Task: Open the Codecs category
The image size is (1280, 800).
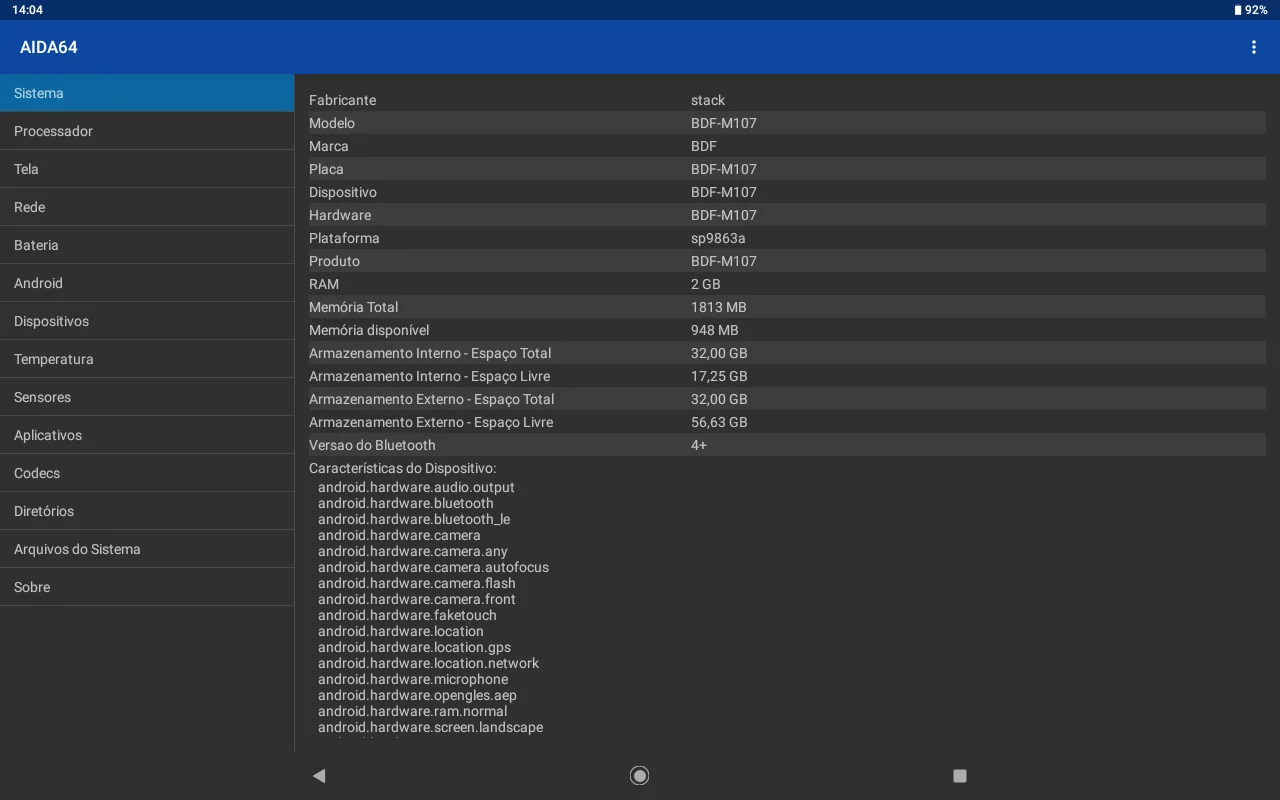Action: tap(147, 473)
